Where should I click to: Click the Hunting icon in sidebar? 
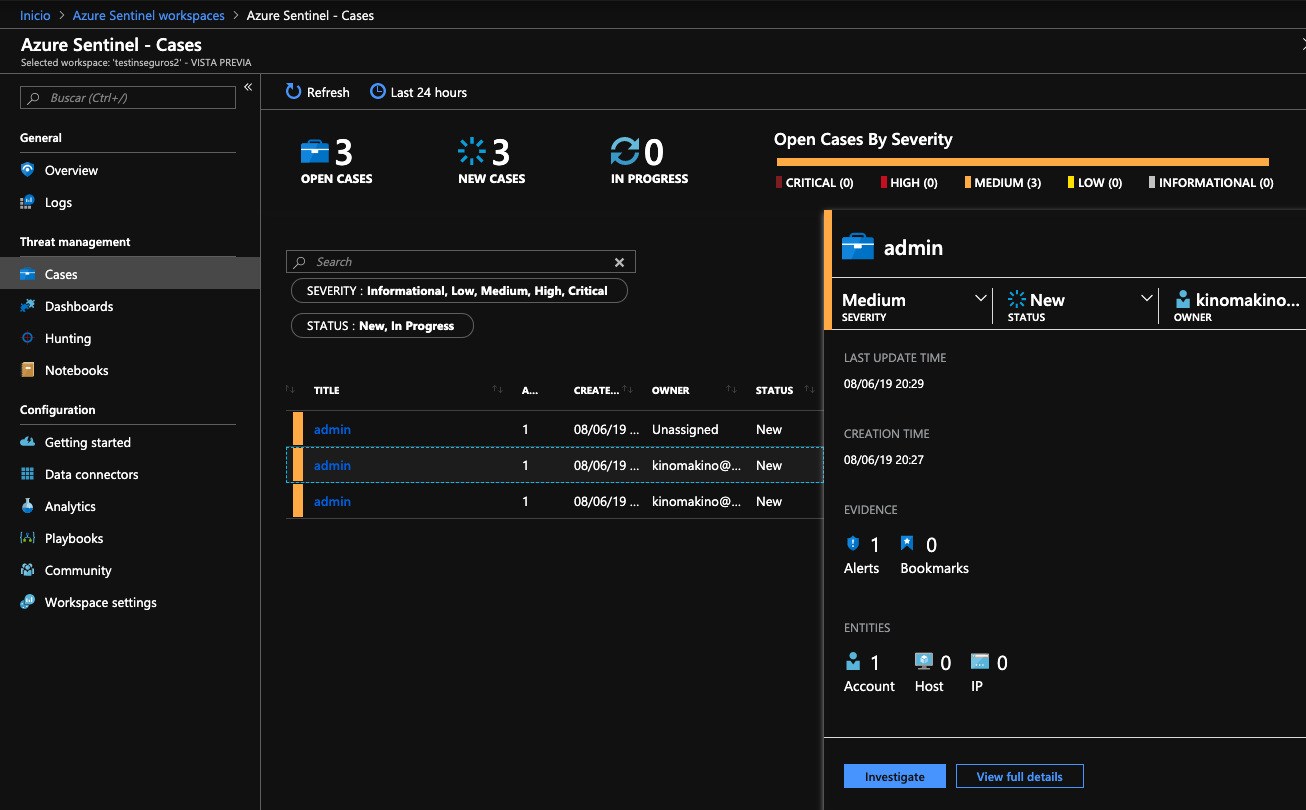(27, 338)
